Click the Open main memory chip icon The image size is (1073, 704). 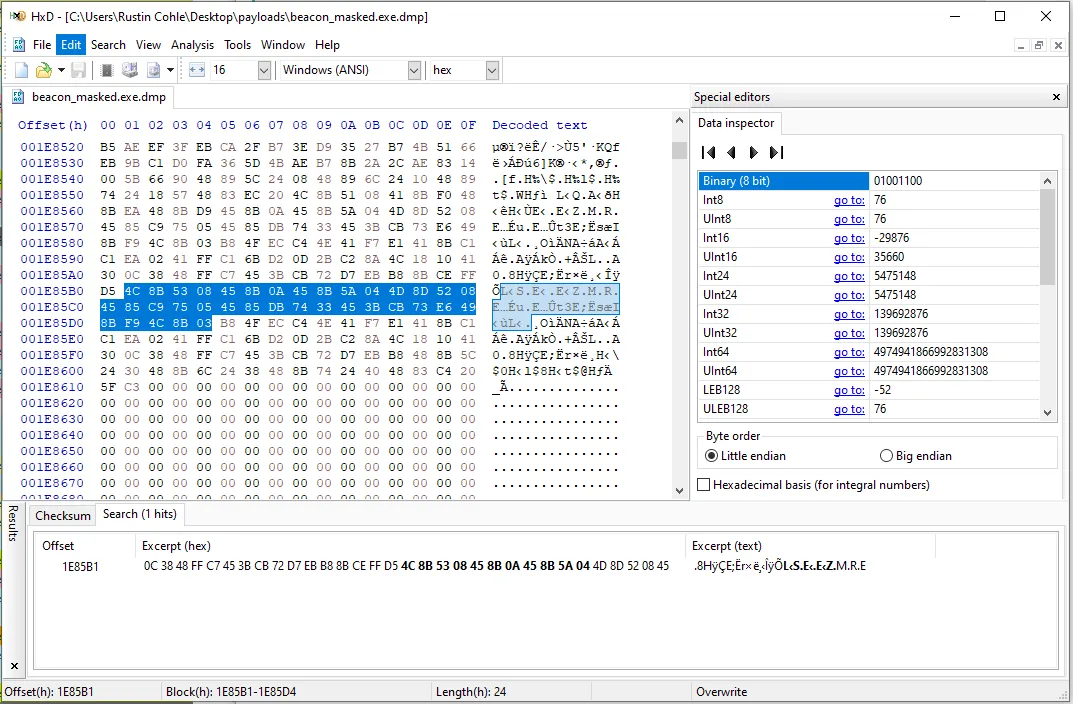(107, 70)
